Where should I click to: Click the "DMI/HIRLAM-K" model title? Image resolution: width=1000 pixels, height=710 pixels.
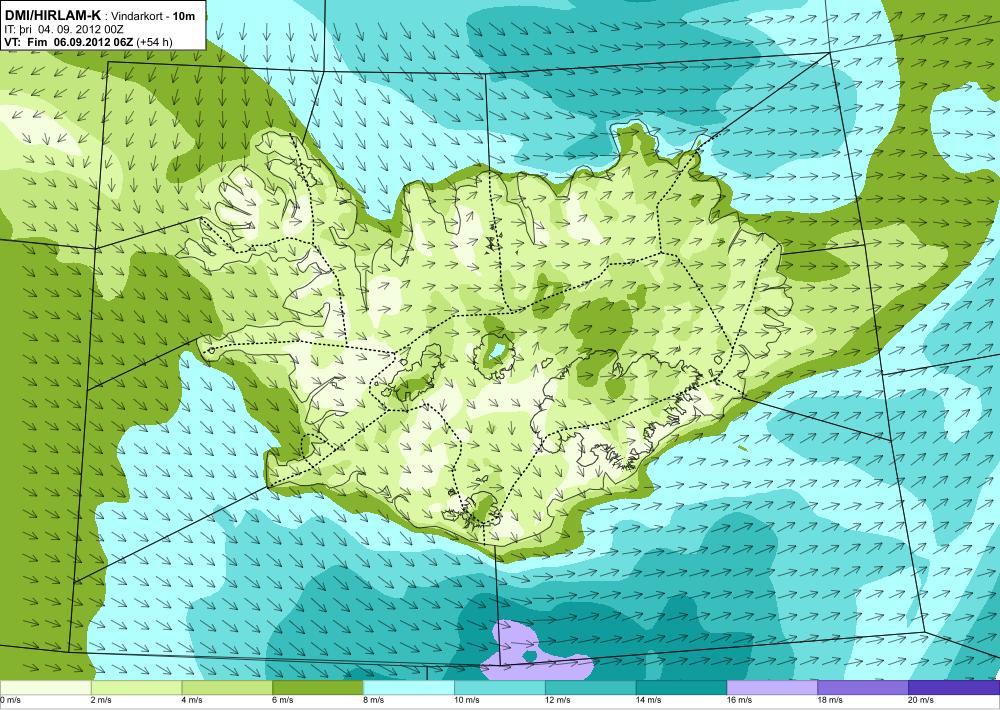point(52,15)
